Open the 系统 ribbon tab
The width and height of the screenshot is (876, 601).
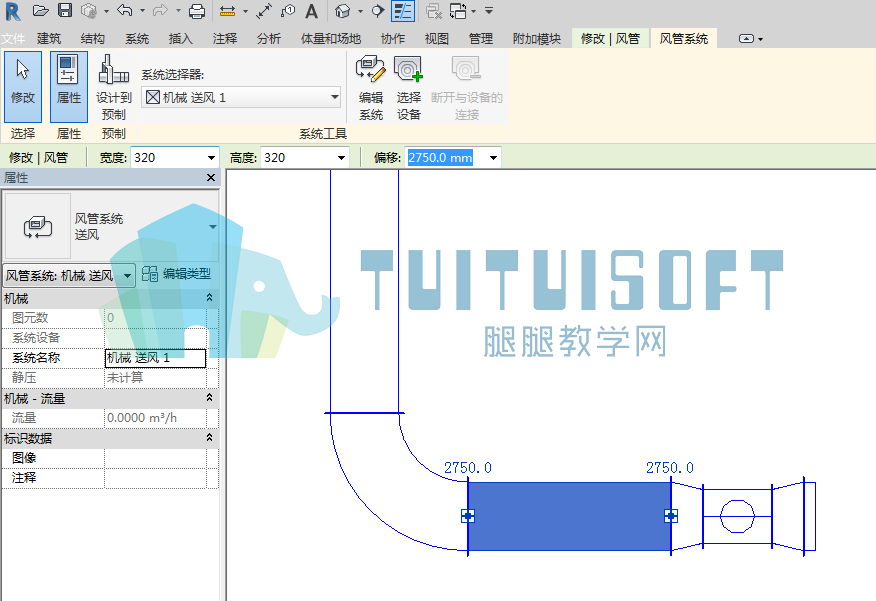[137, 39]
